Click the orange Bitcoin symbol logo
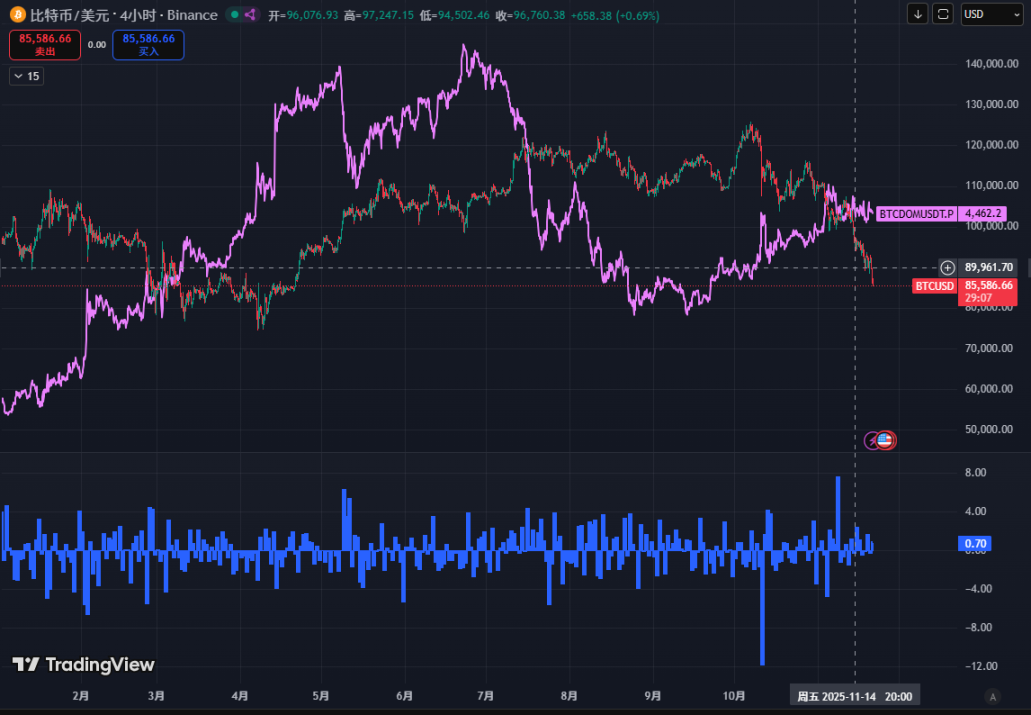This screenshot has height=715, width=1031. pyautogui.click(x=18, y=15)
